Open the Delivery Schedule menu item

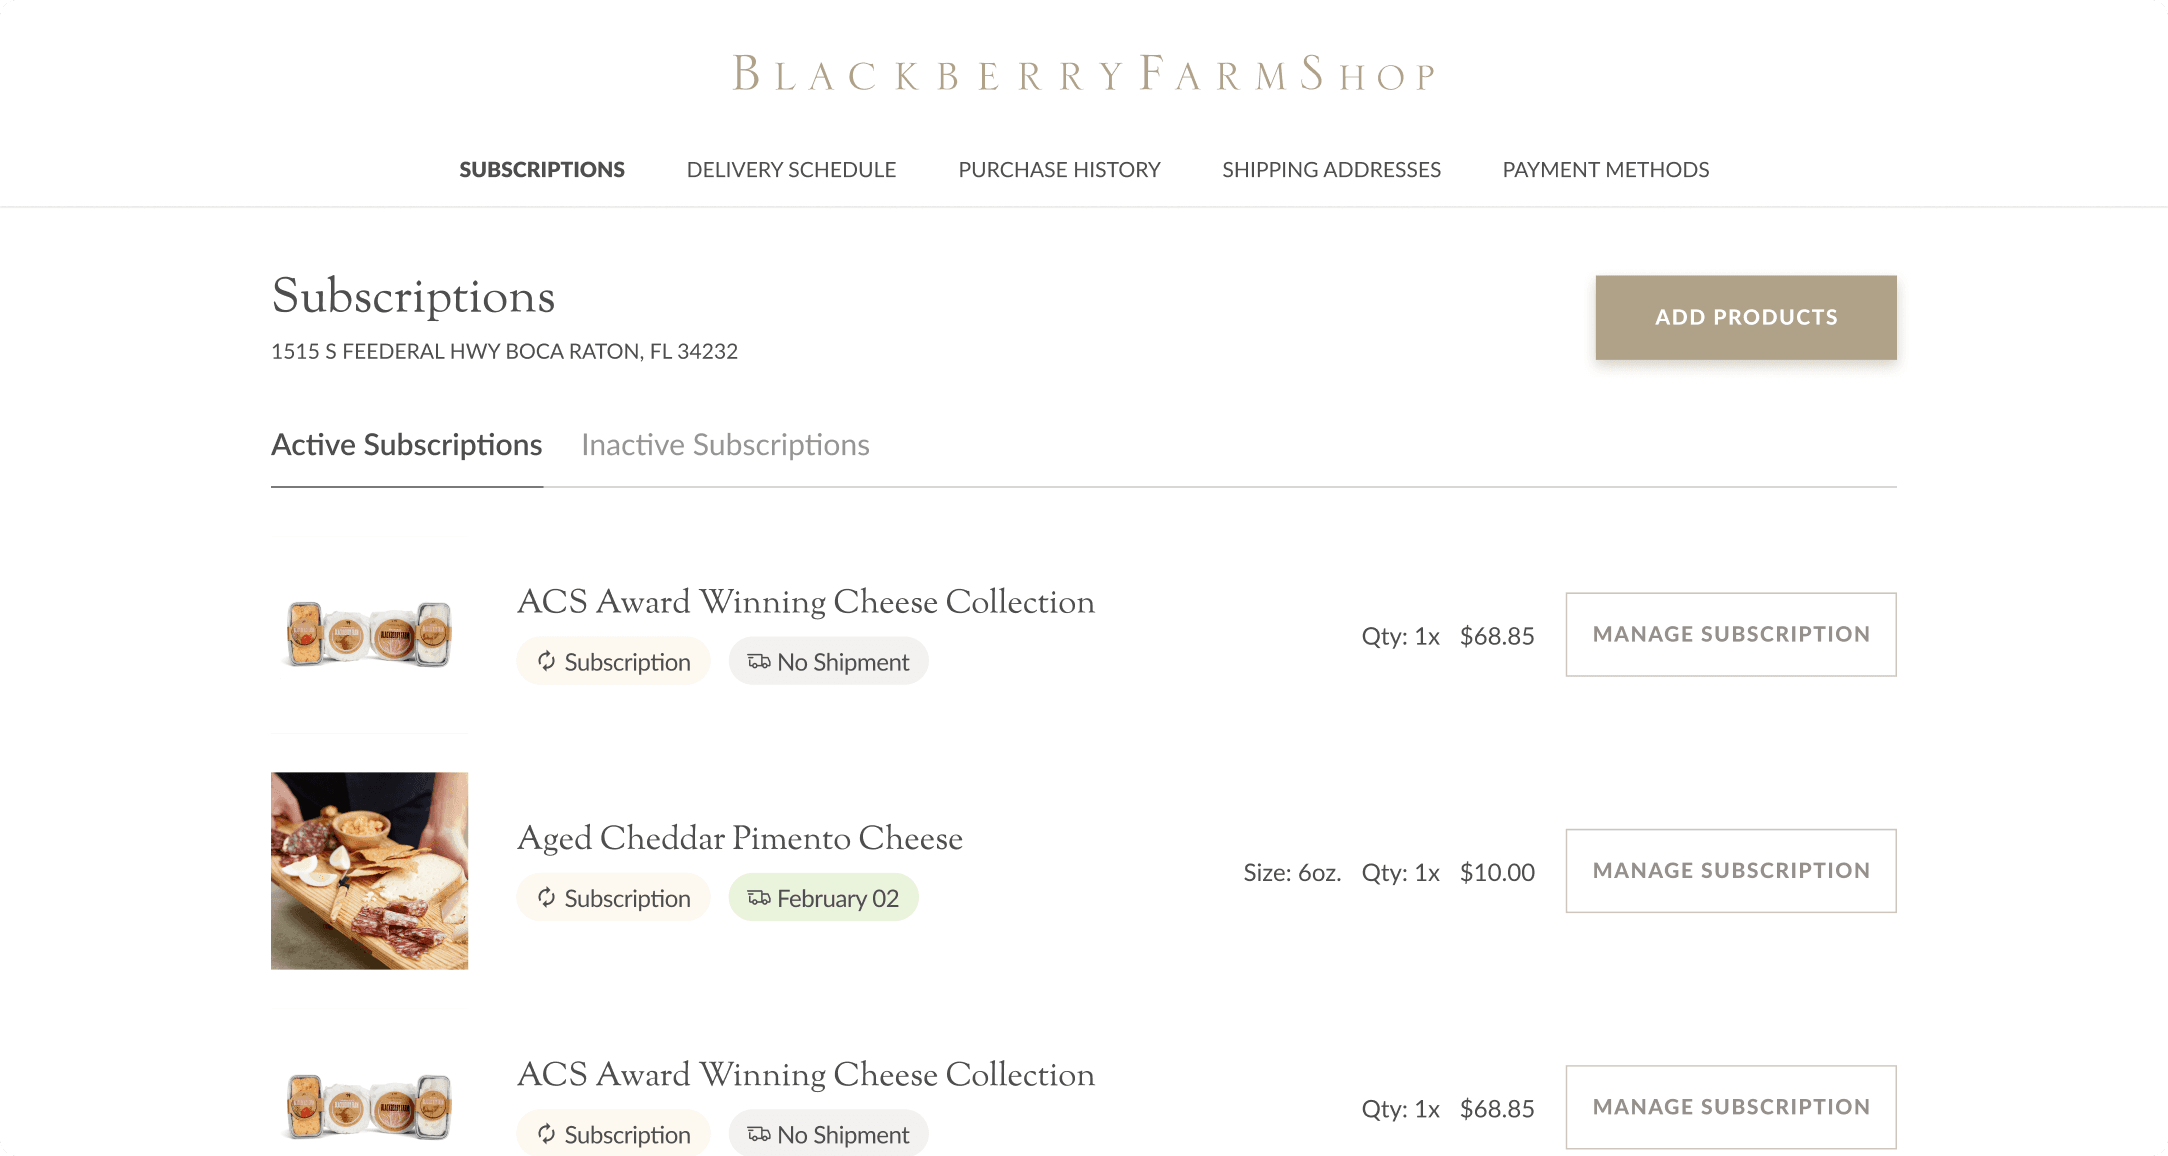click(x=791, y=170)
